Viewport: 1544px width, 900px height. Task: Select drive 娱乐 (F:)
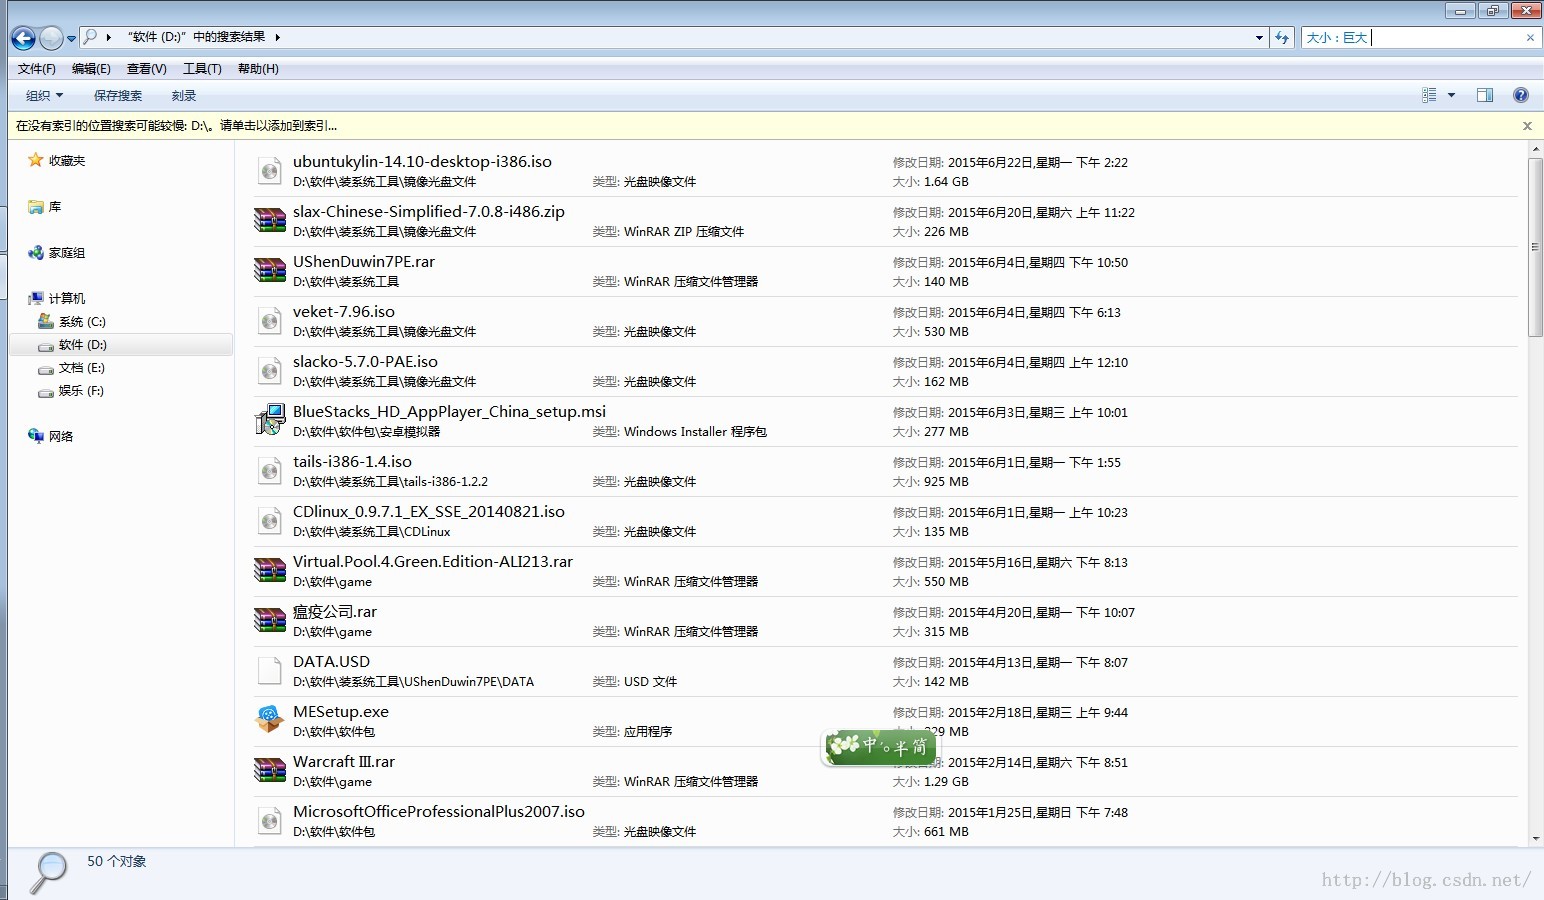(x=81, y=391)
